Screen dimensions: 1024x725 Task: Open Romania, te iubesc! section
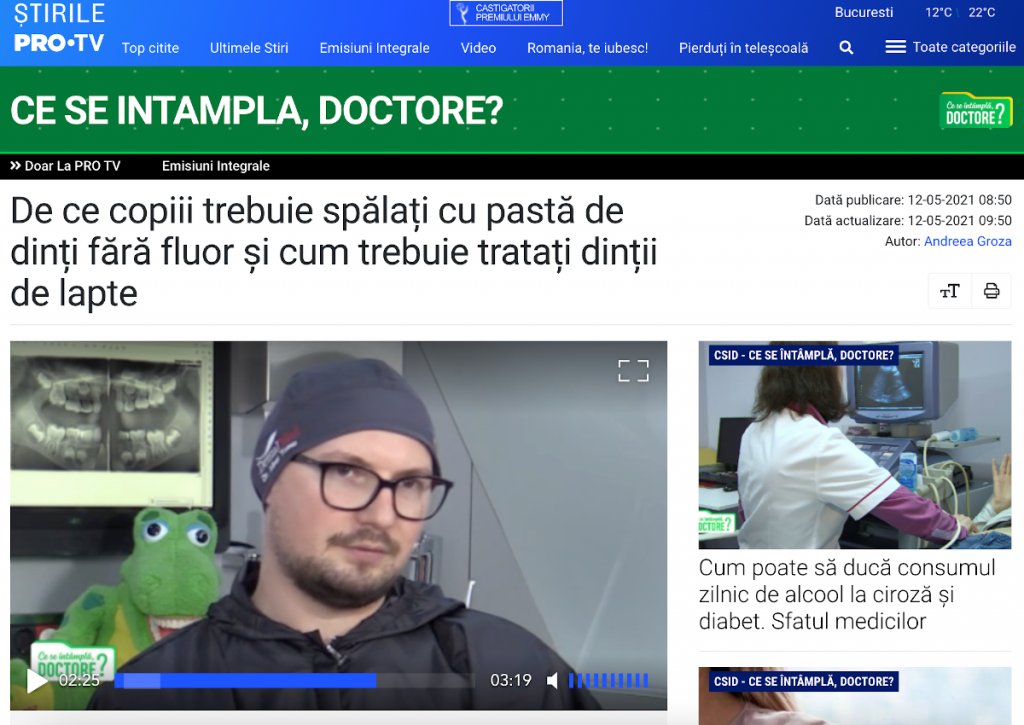coord(587,48)
